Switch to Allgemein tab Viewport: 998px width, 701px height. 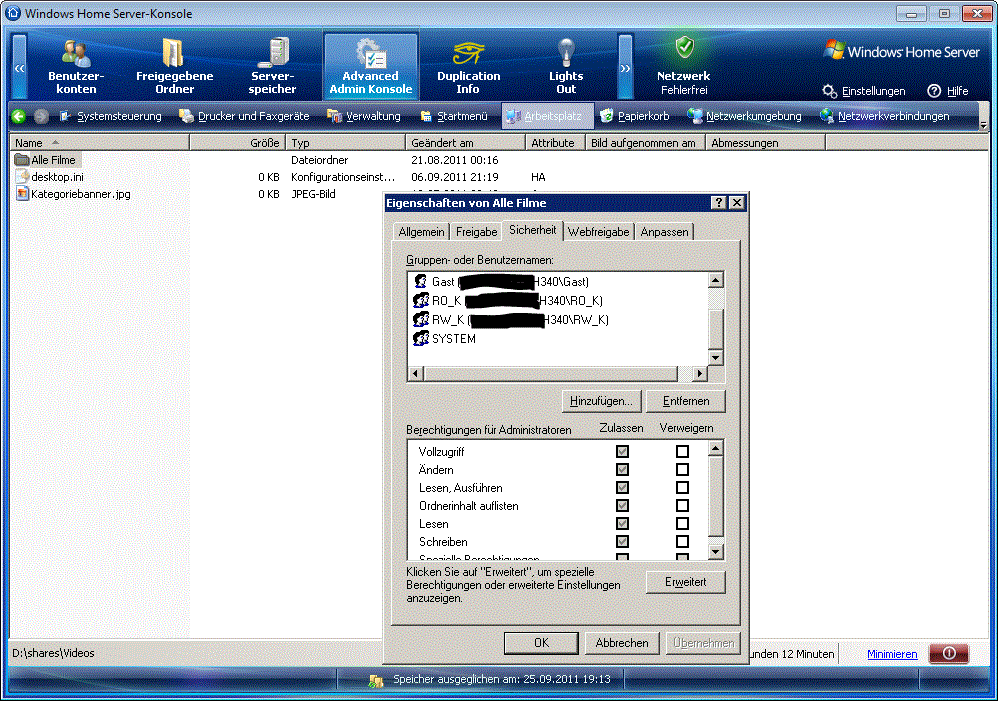(x=421, y=232)
